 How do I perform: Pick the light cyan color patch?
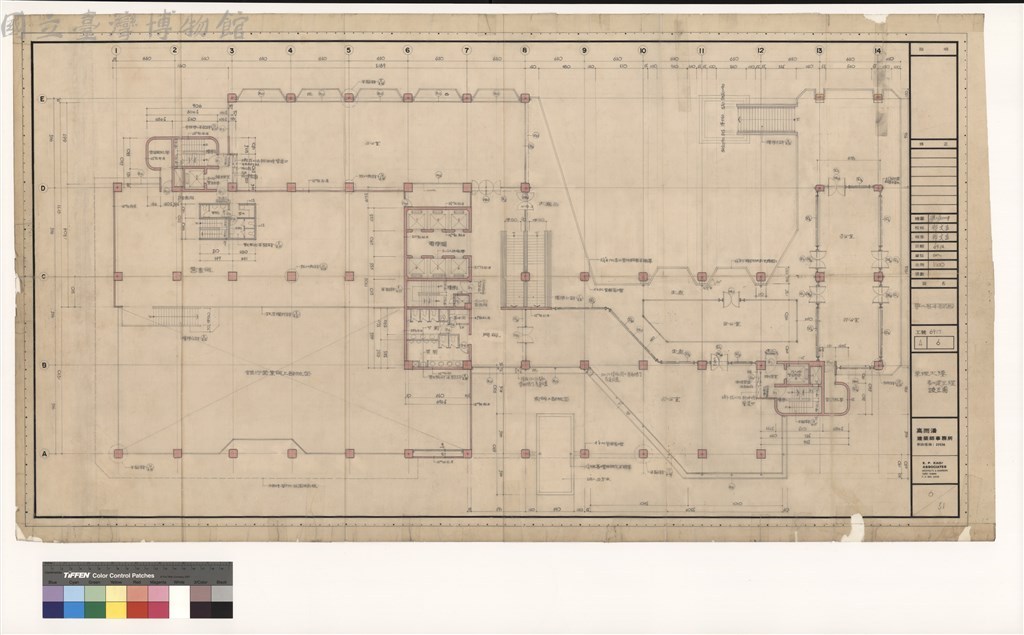pyautogui.click(x=74, y=593)
